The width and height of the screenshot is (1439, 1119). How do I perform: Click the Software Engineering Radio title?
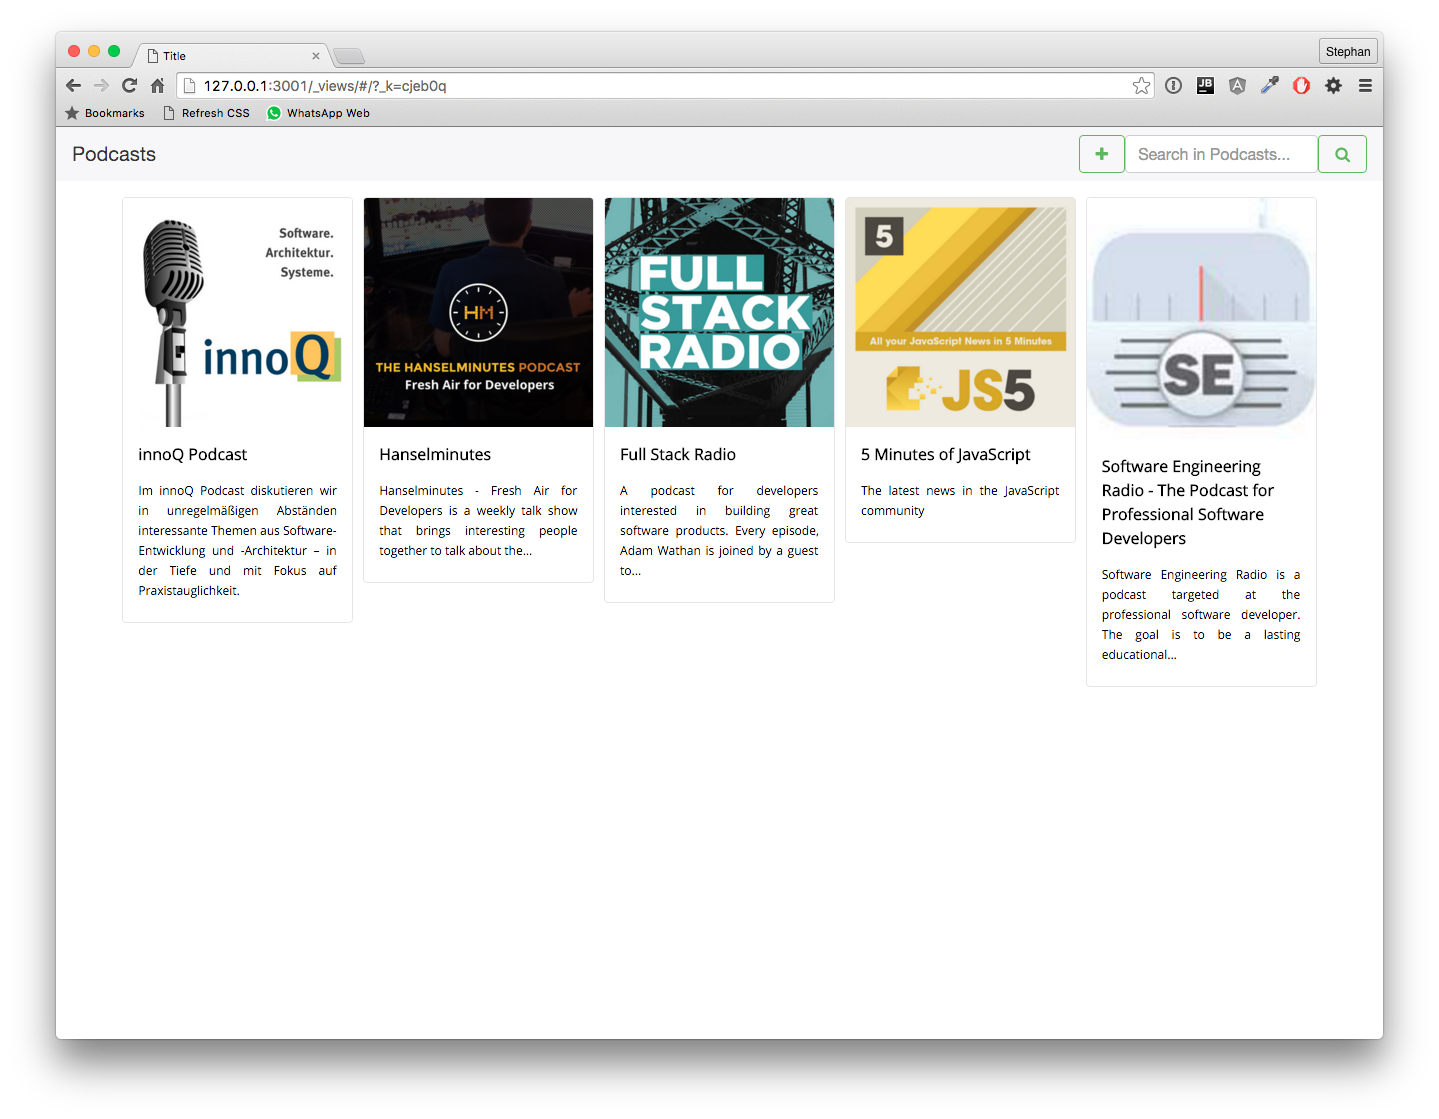1188,502
